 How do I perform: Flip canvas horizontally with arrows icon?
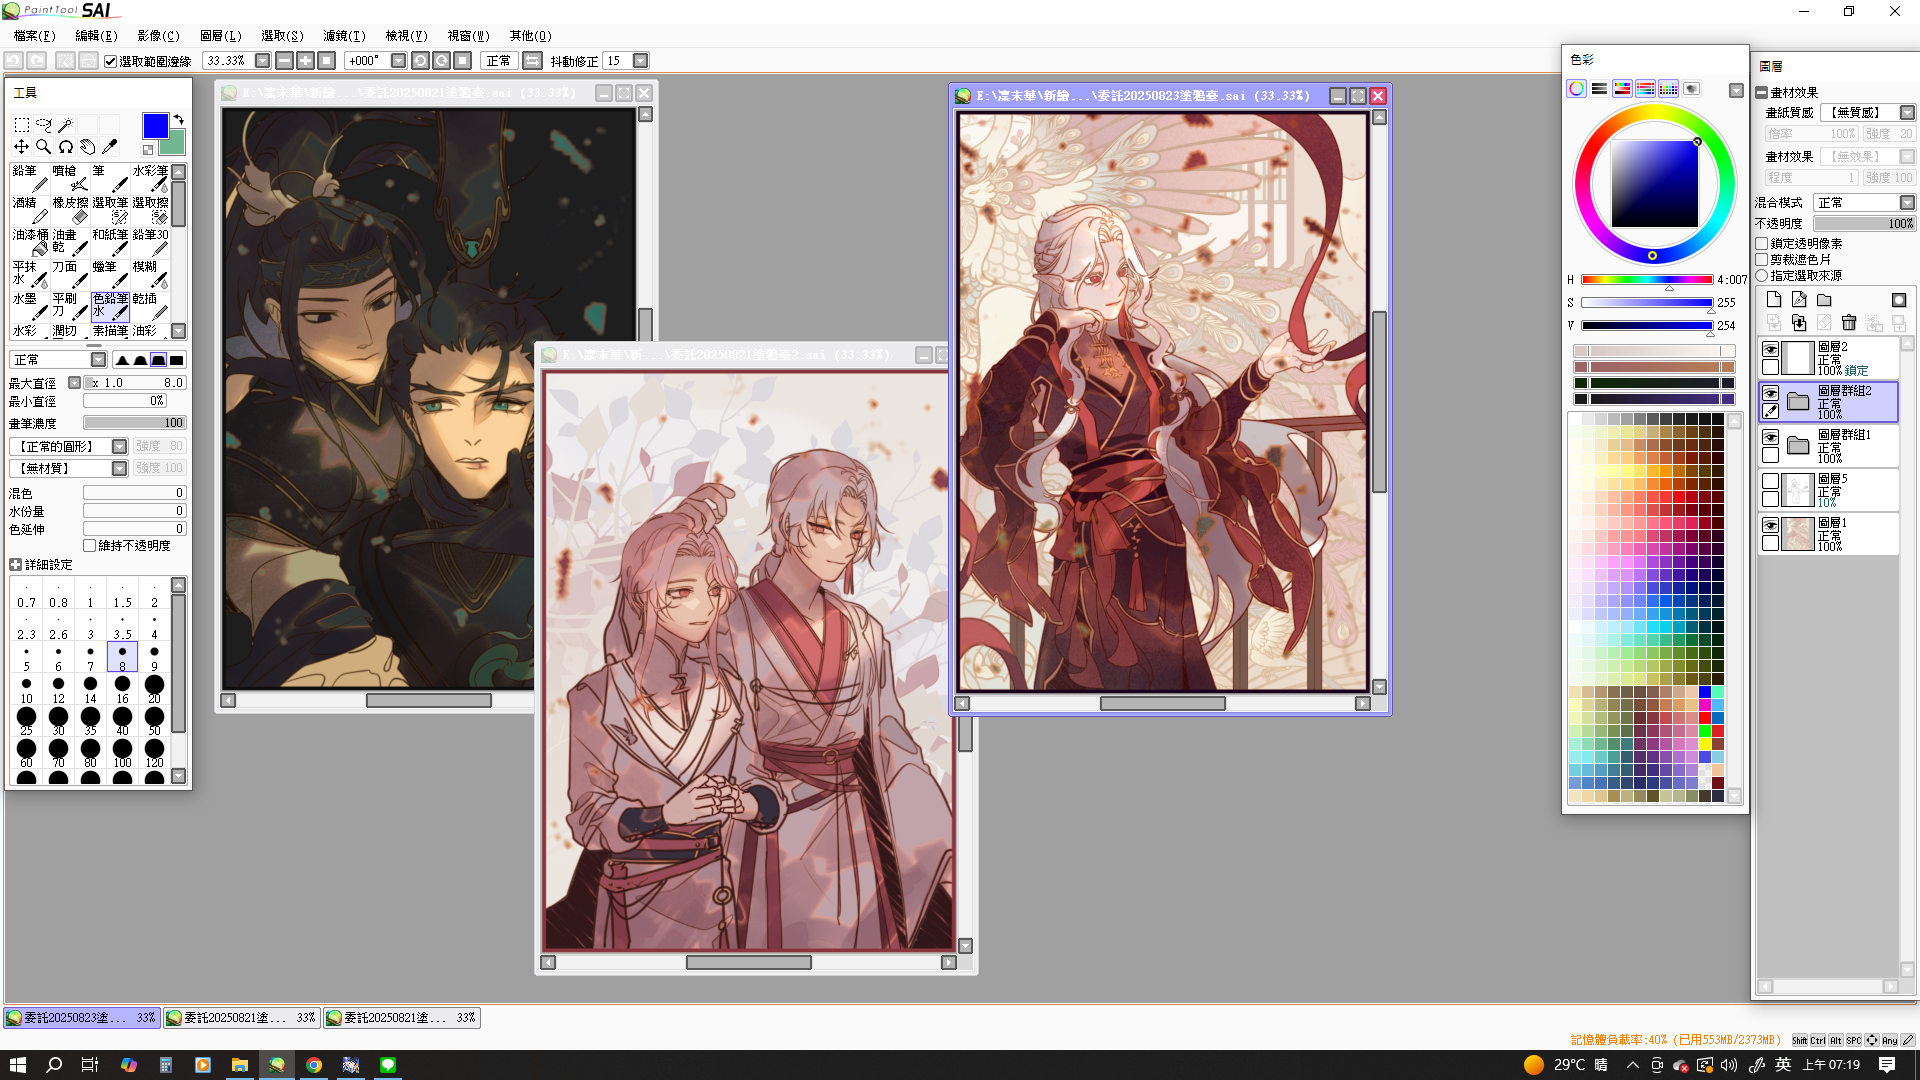point(532,61)
